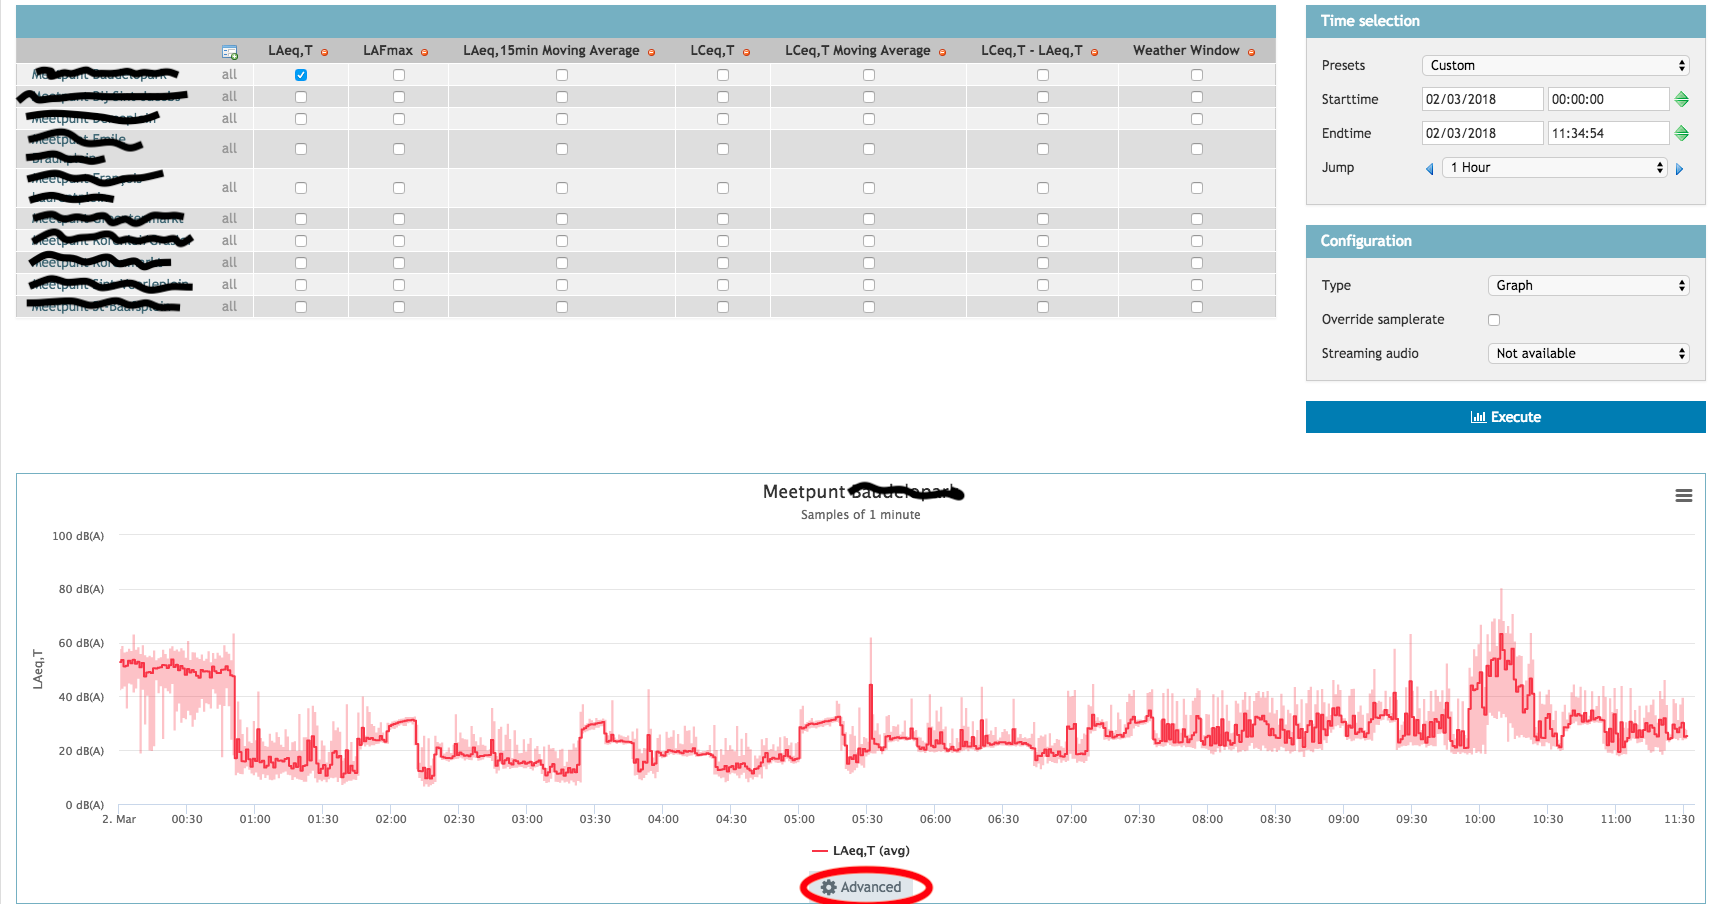Click the orange marker beside Weather Window
Viewport: 1721px width, 904px height.
(1251, 52)
